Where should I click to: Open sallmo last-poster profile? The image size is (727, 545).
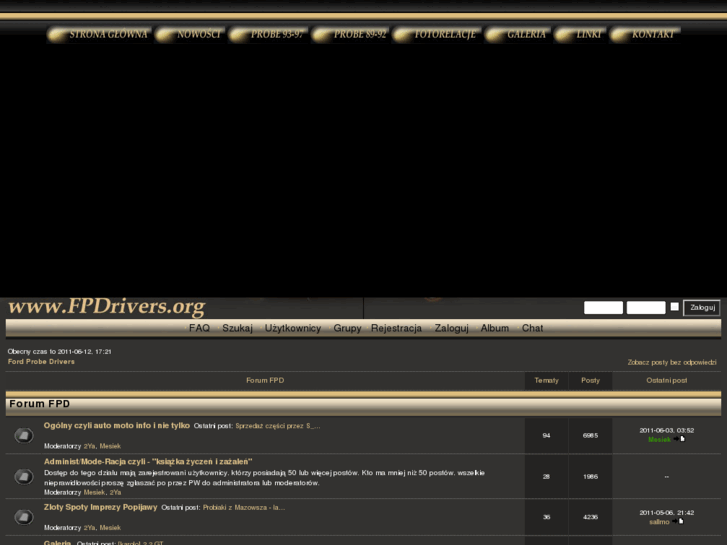pos(659,522)
